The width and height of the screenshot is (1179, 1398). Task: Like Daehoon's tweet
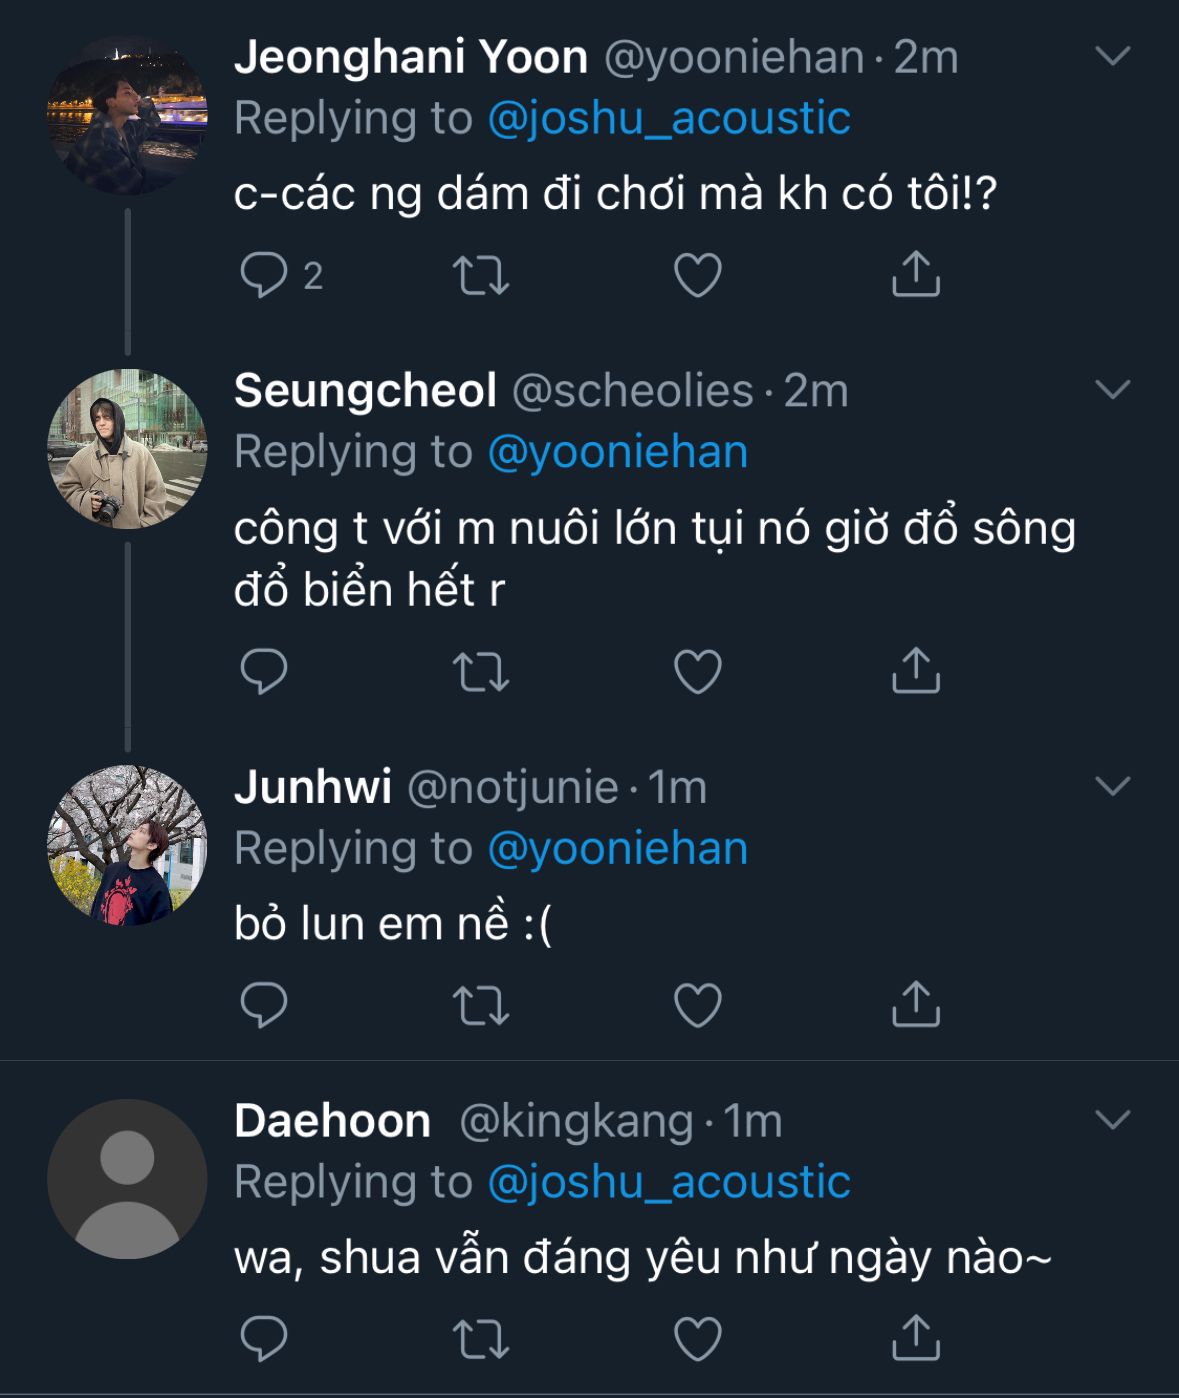698,1338
